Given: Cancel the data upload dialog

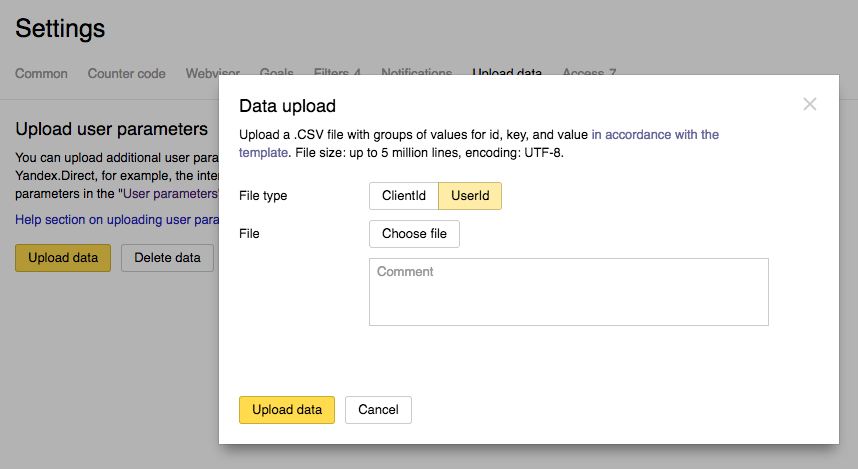Looking at the screenshot, I should 378,410.
